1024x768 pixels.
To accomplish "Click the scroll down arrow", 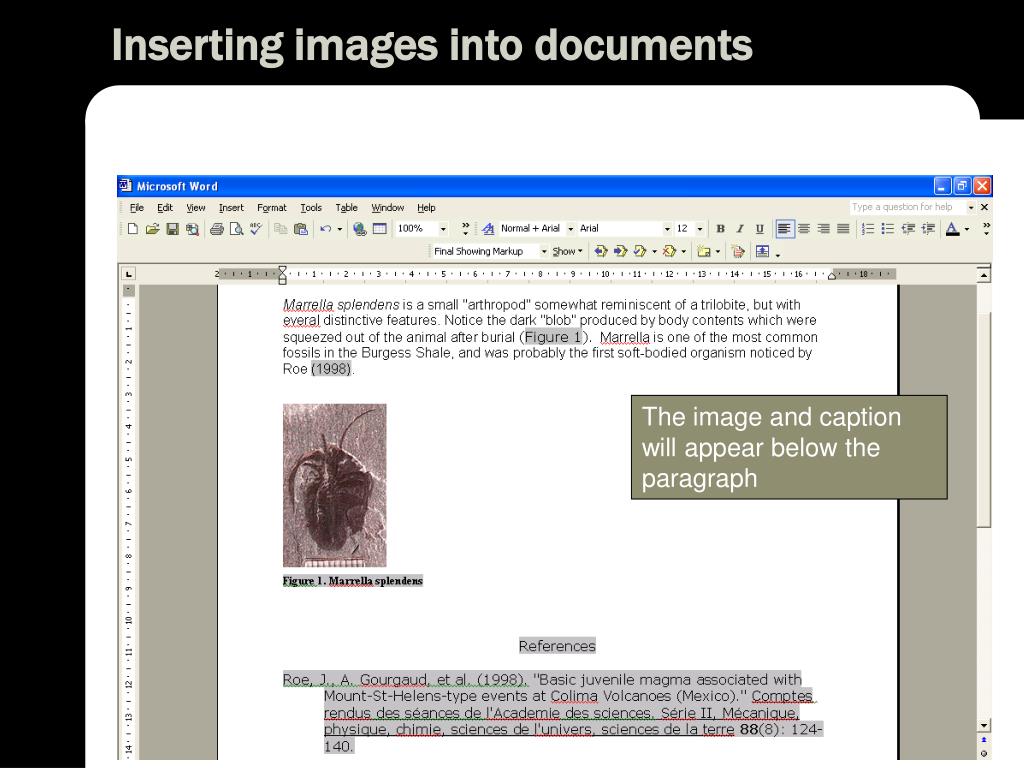I will tap(984, 726).
